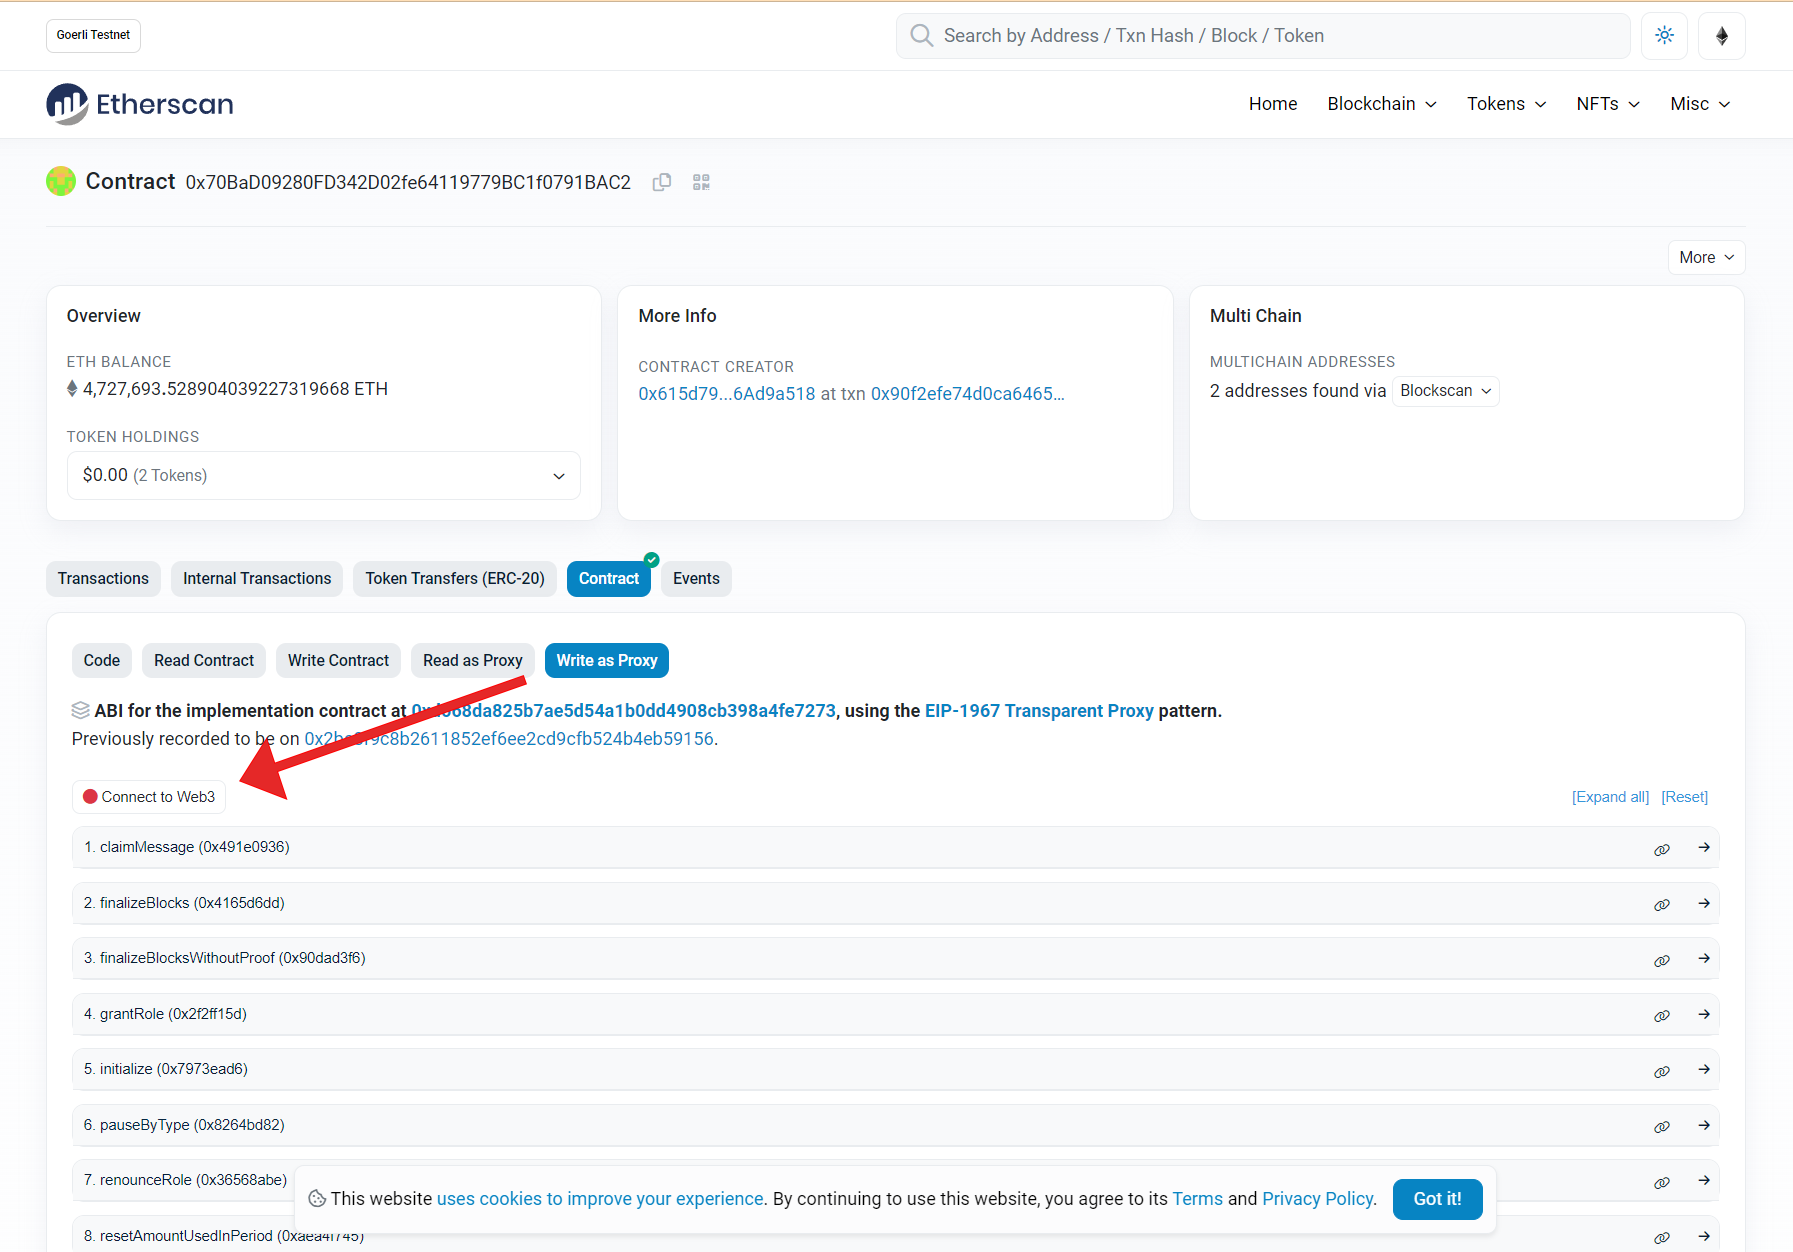Image resolution: width=1793 pixels, height=1252 pixels.
Task: Open the Blockchain navigation menu
Action: 1381,104
